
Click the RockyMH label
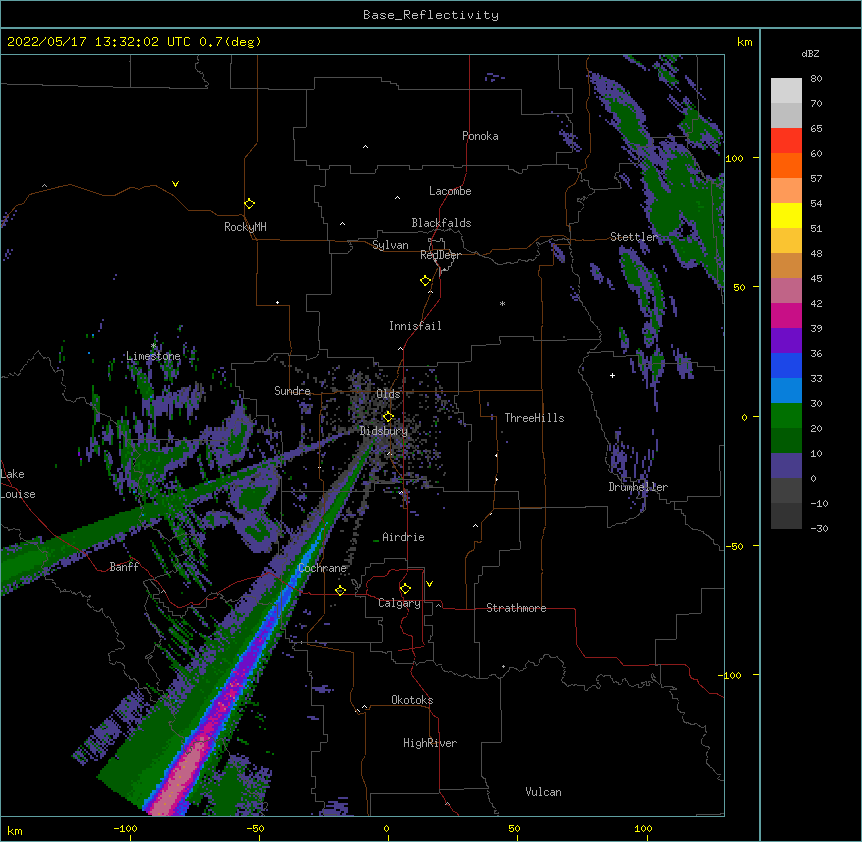(245, 227)
